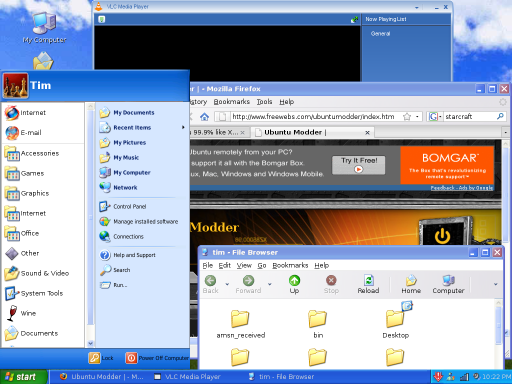Click Home in File Browser toolbar

(411, 284)
